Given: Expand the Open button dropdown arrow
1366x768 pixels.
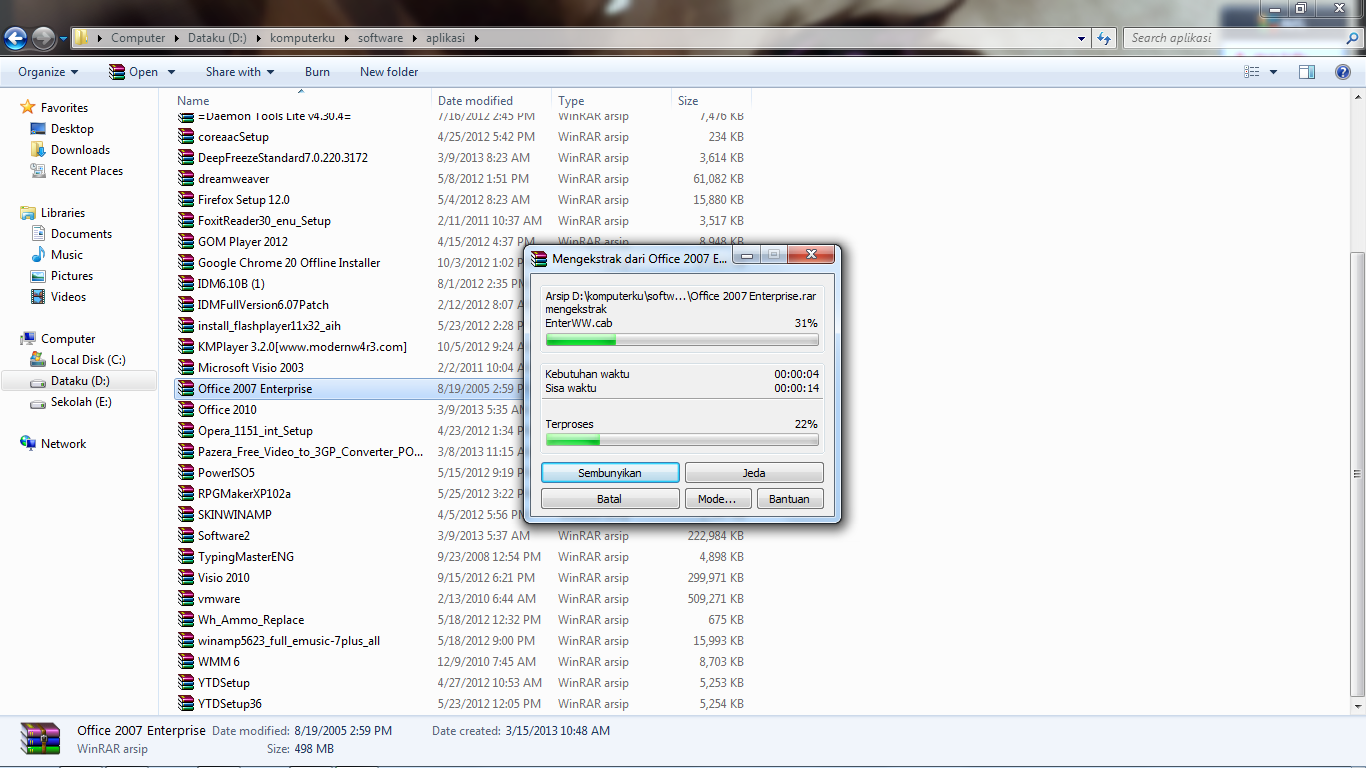Looking at the screenshot, I should (171, 72).
